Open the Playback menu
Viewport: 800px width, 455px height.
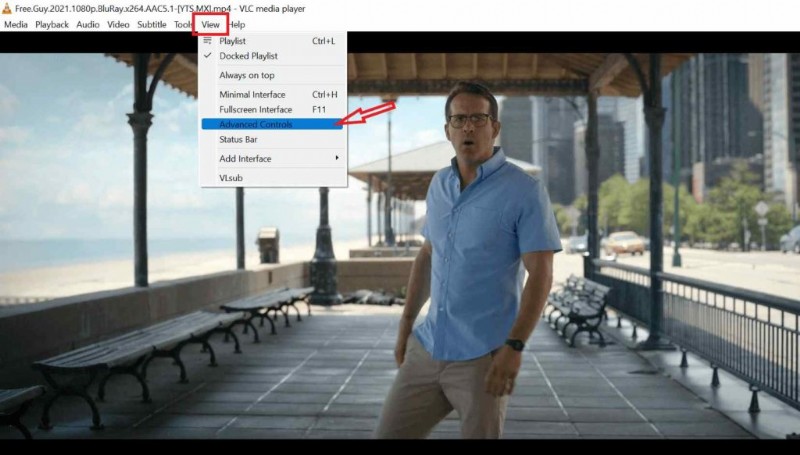point(52,24)
